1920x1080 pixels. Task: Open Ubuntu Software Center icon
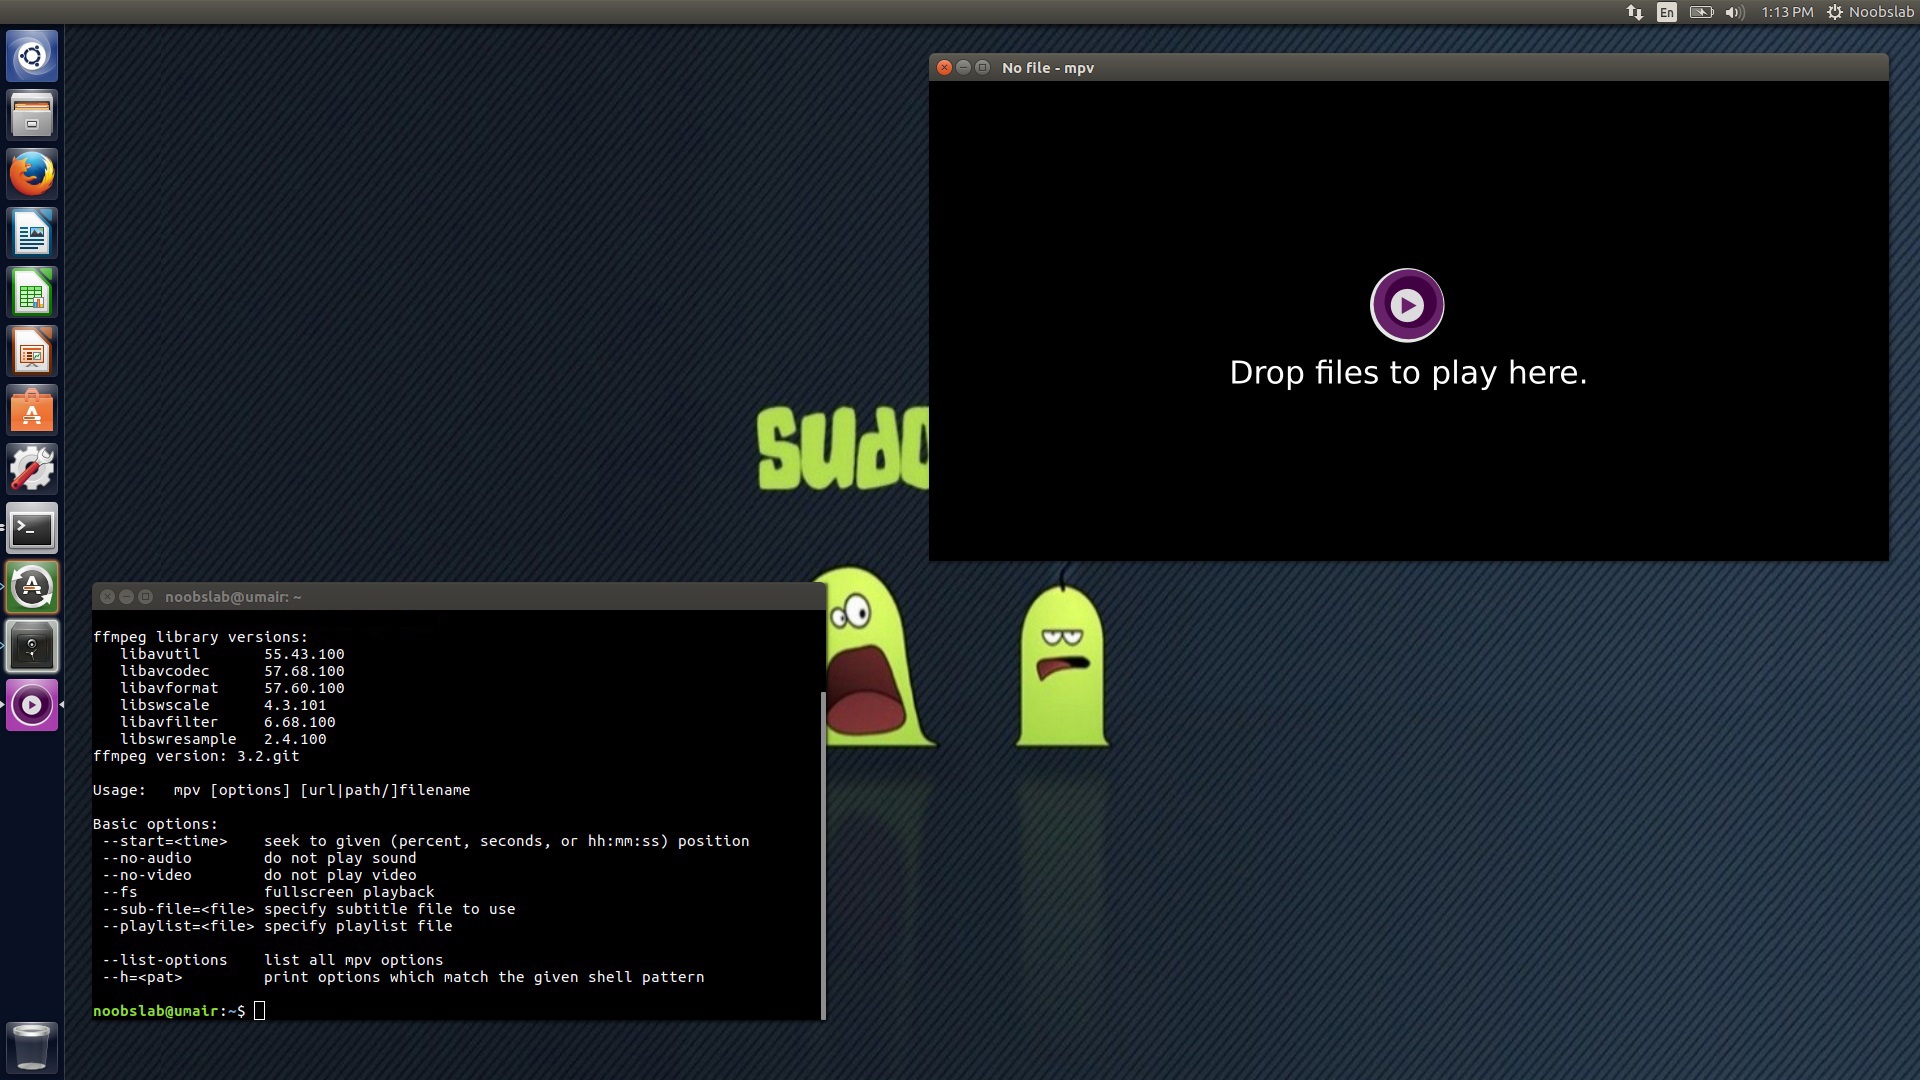32,410
